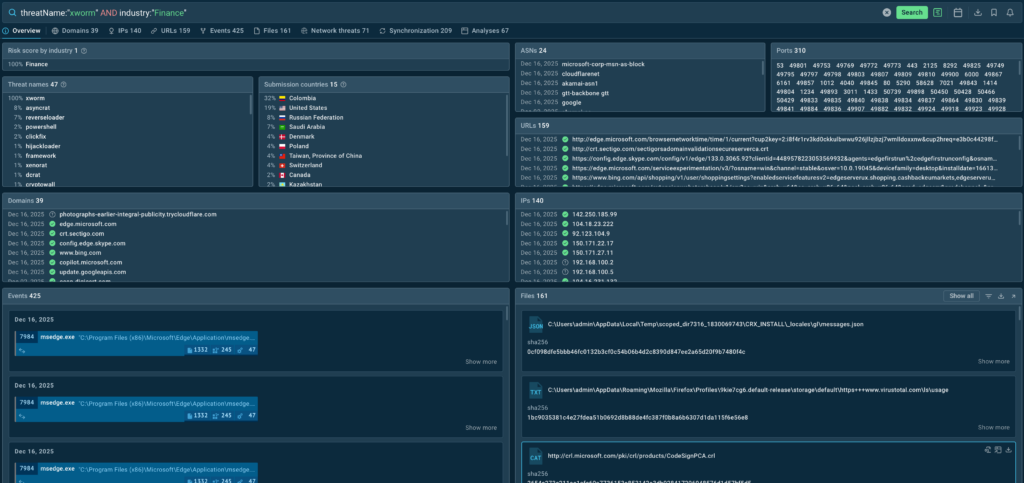
Task: Open the calendar date filter icon
Action: [957, 12]
